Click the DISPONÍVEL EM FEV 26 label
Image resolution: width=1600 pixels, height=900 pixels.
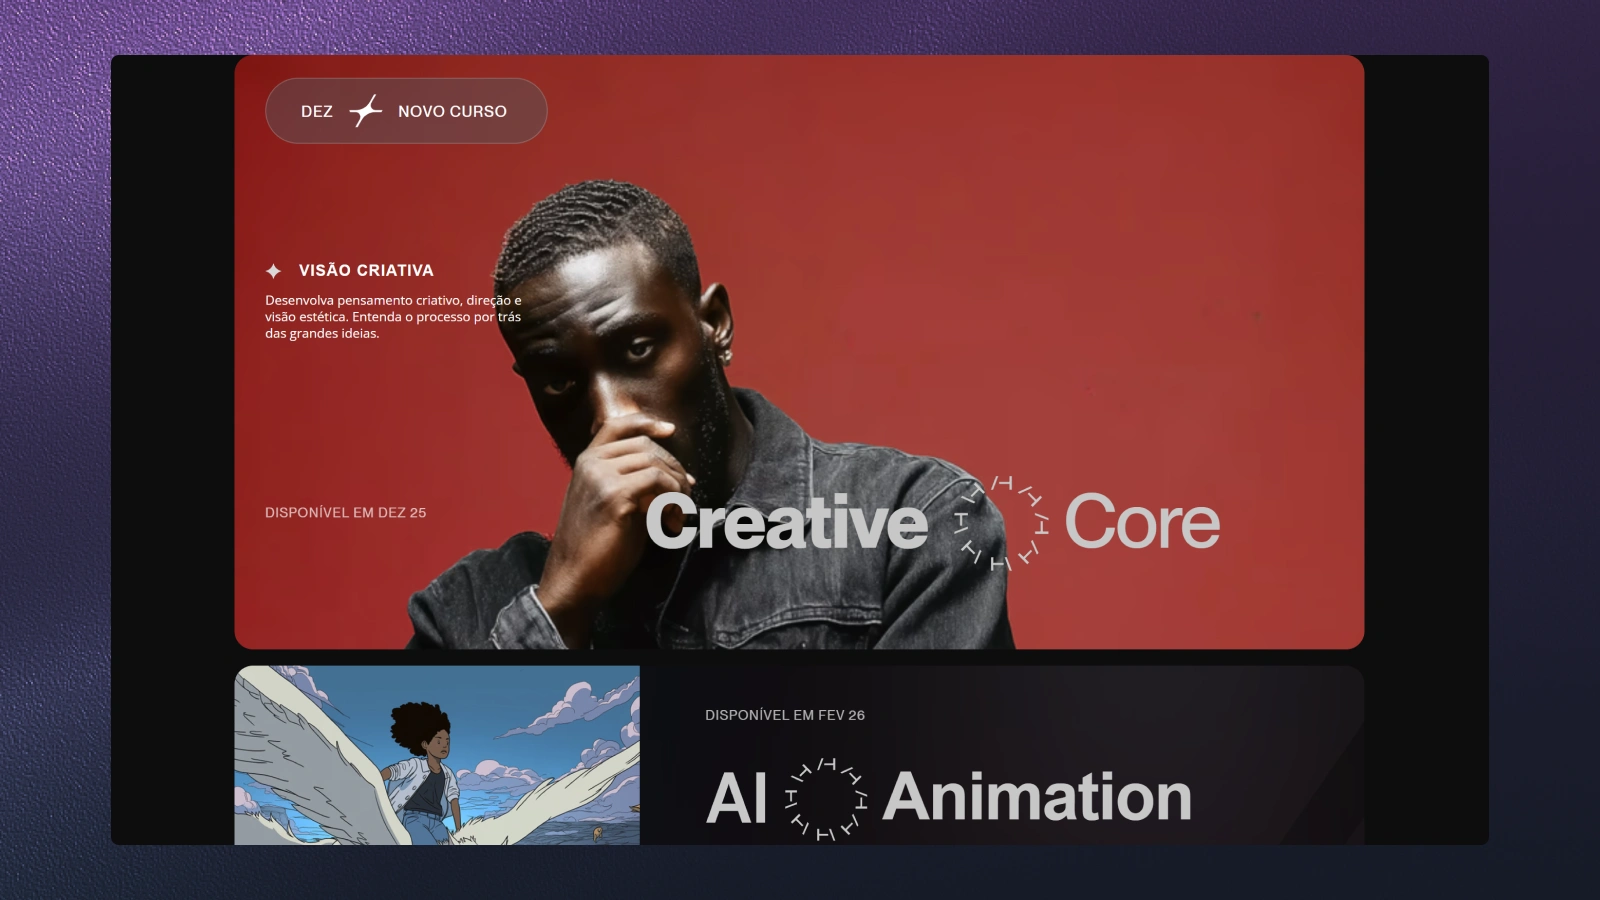coord(785,715)
